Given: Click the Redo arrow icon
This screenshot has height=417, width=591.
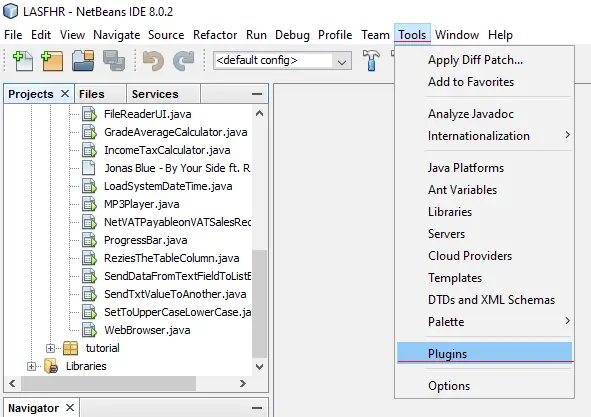Looking at the screenshot, I should pos(184,61).
